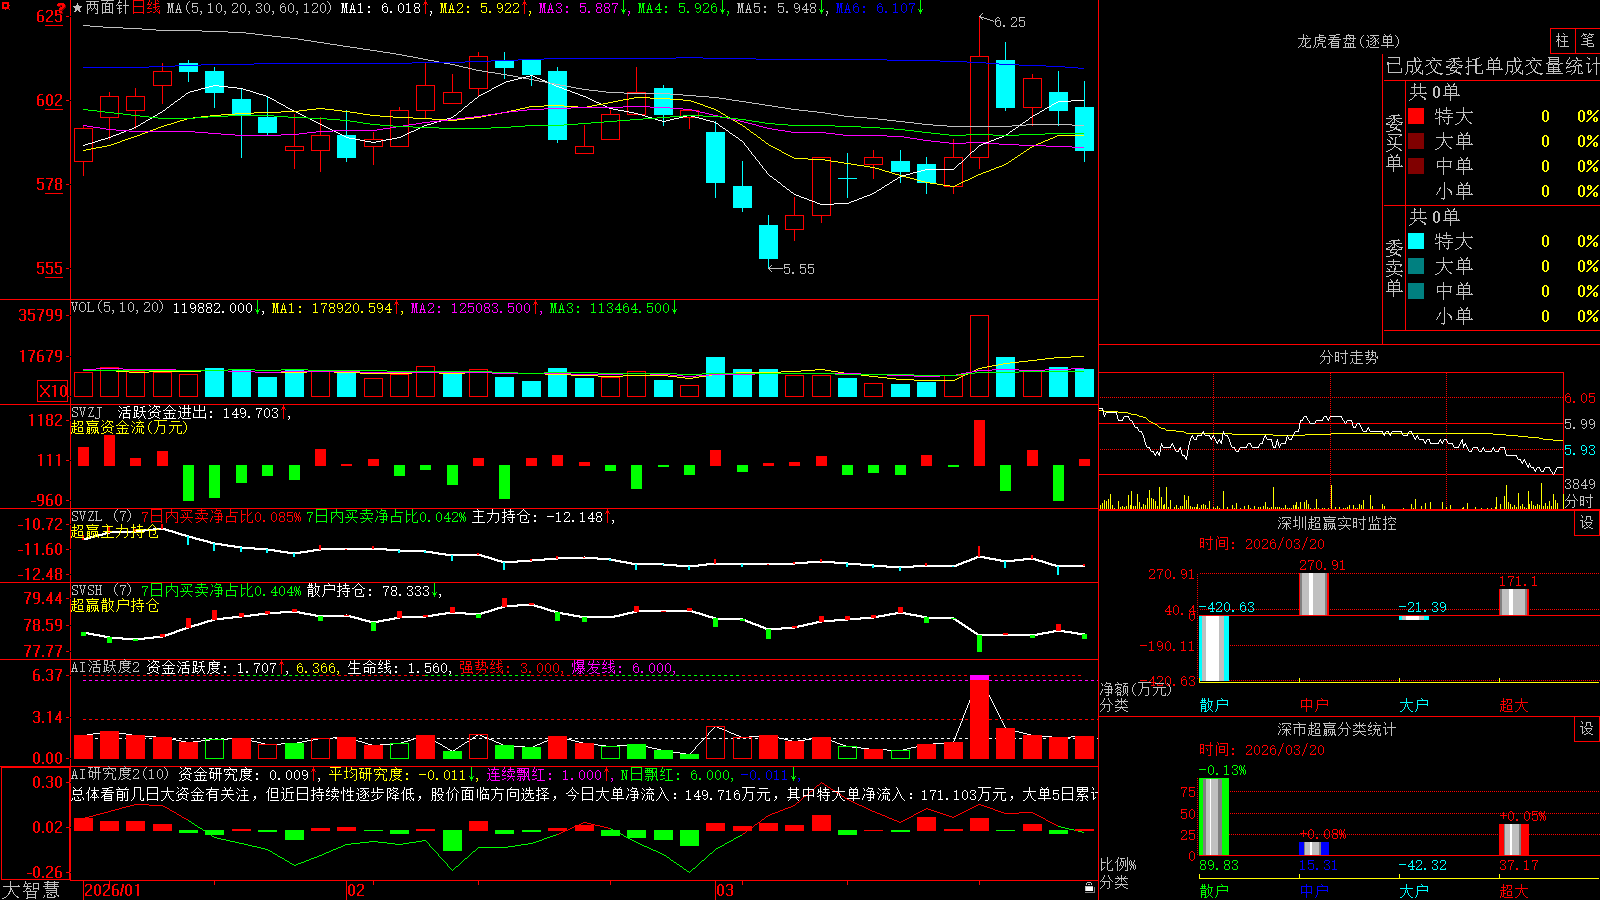Click the lock icon at chart bottom-right
This screenshot has height=900, width=1600.
(1089, 887)
